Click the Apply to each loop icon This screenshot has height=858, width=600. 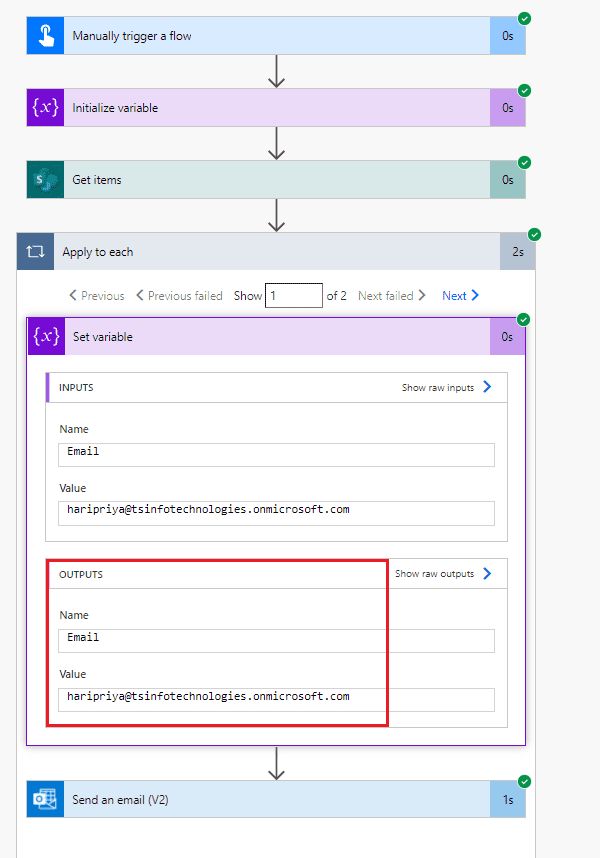35,251
